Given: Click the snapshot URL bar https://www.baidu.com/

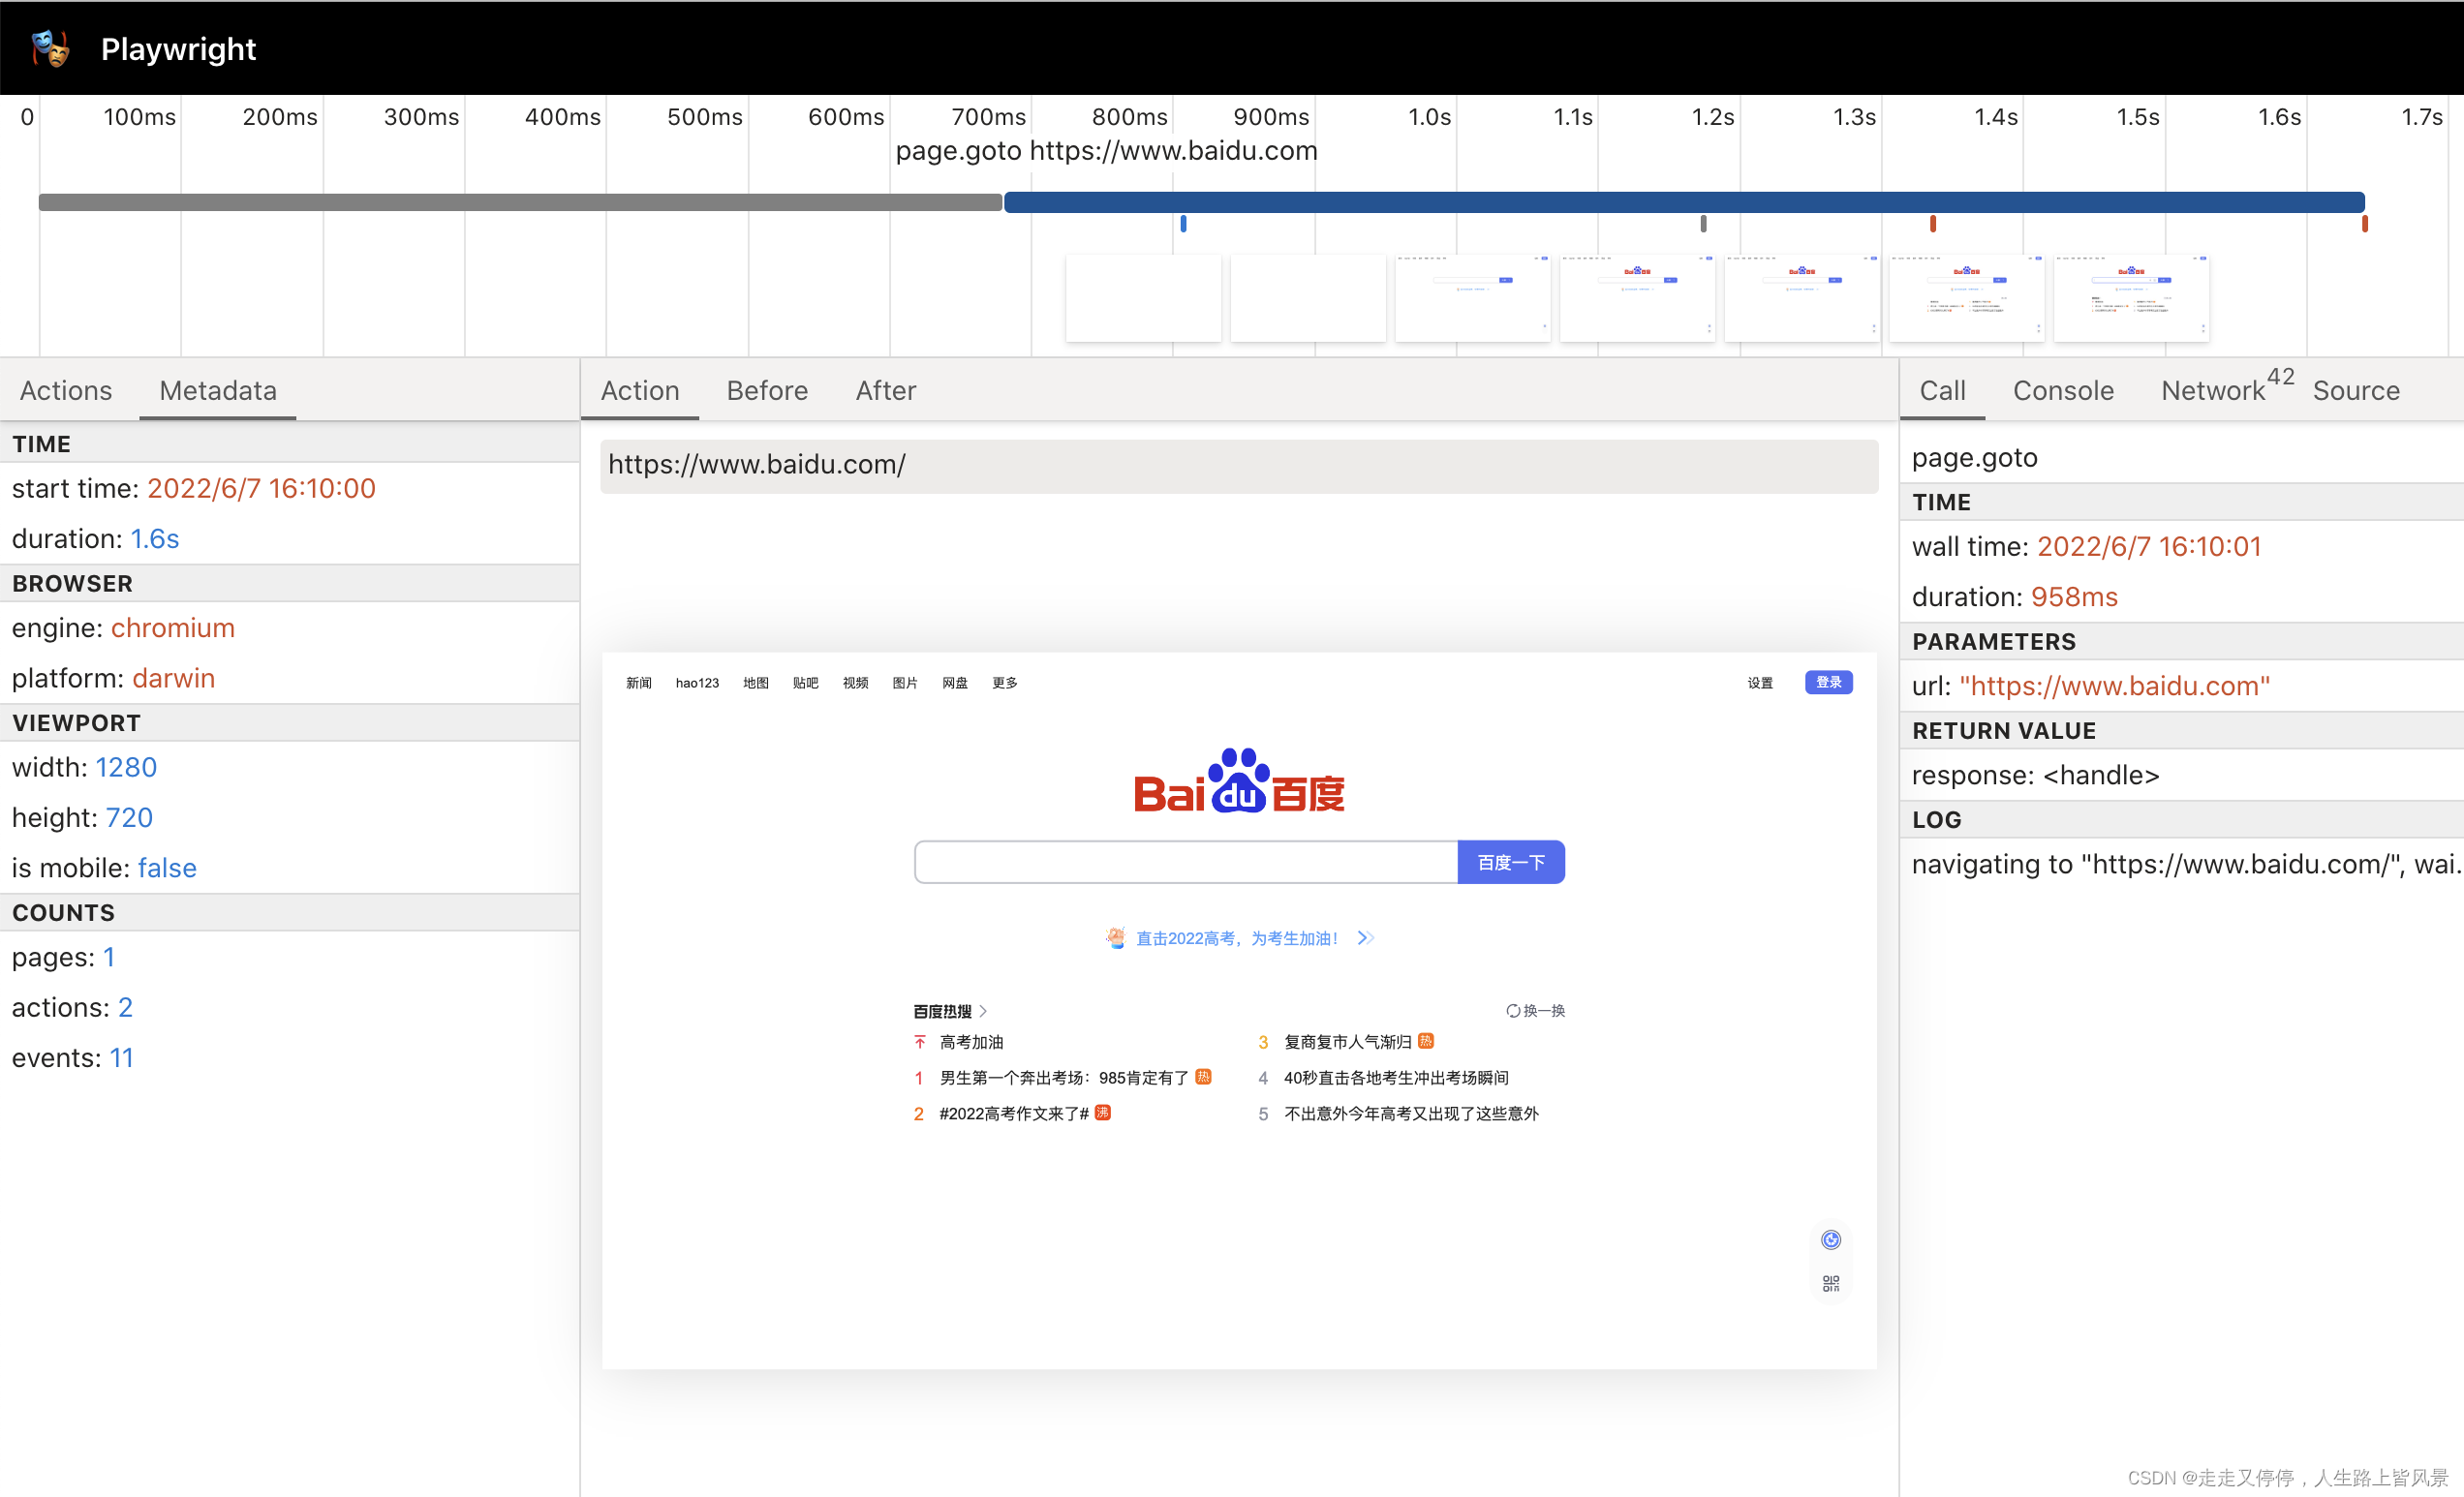Looking at the screenshot, I should tap(1239, 465).
